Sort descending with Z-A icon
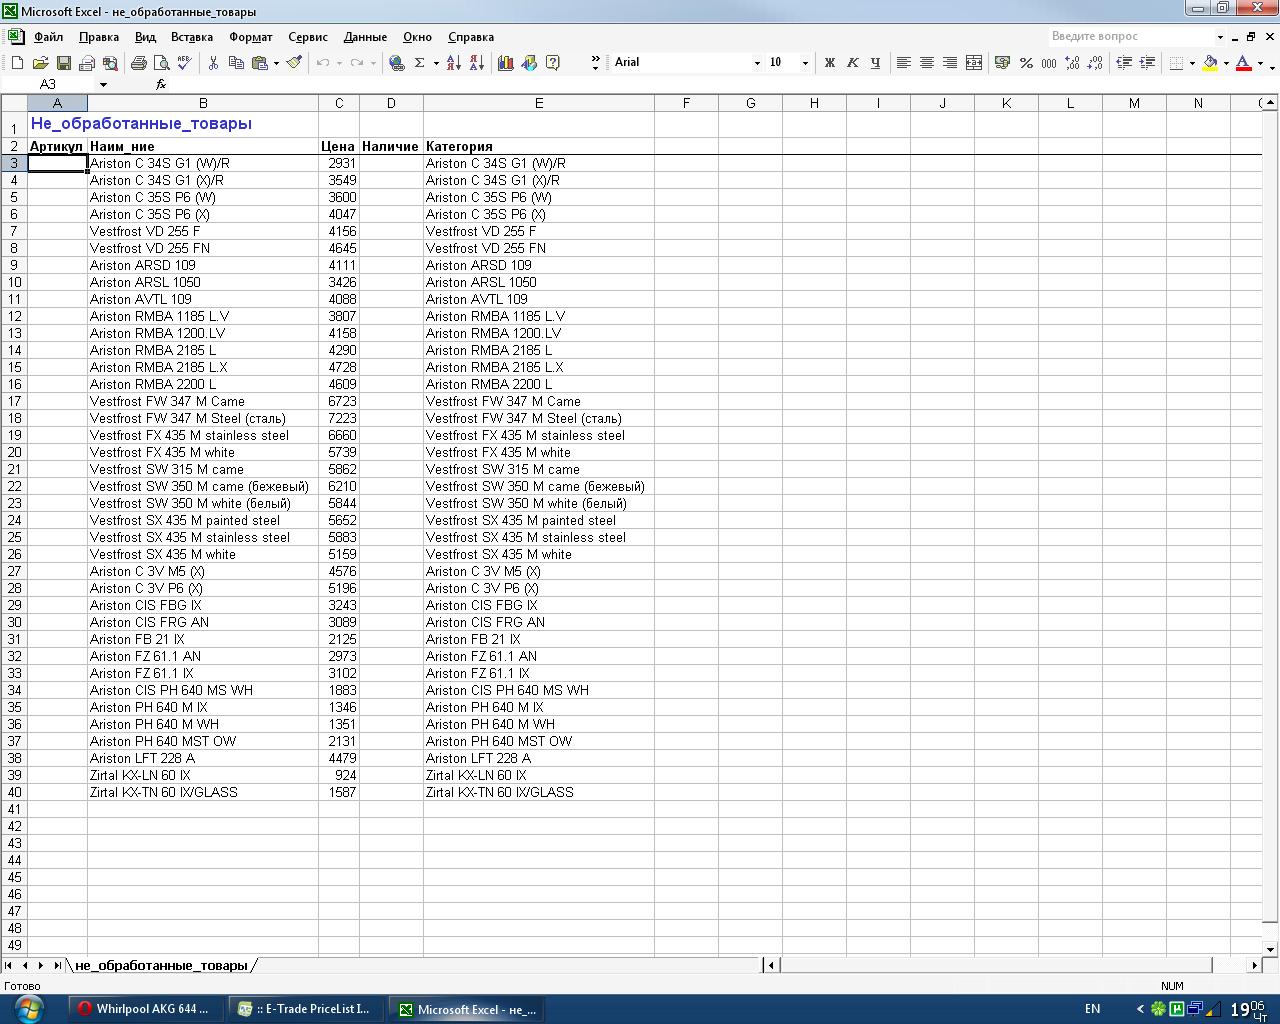1280x1024 pixels. click(x=477, y=63)
